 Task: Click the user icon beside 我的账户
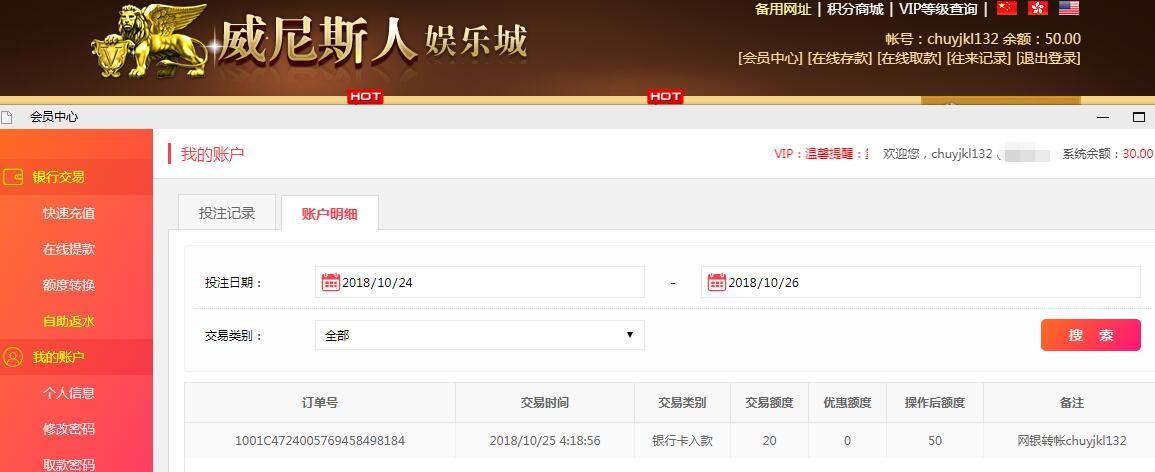click(14, 357)
